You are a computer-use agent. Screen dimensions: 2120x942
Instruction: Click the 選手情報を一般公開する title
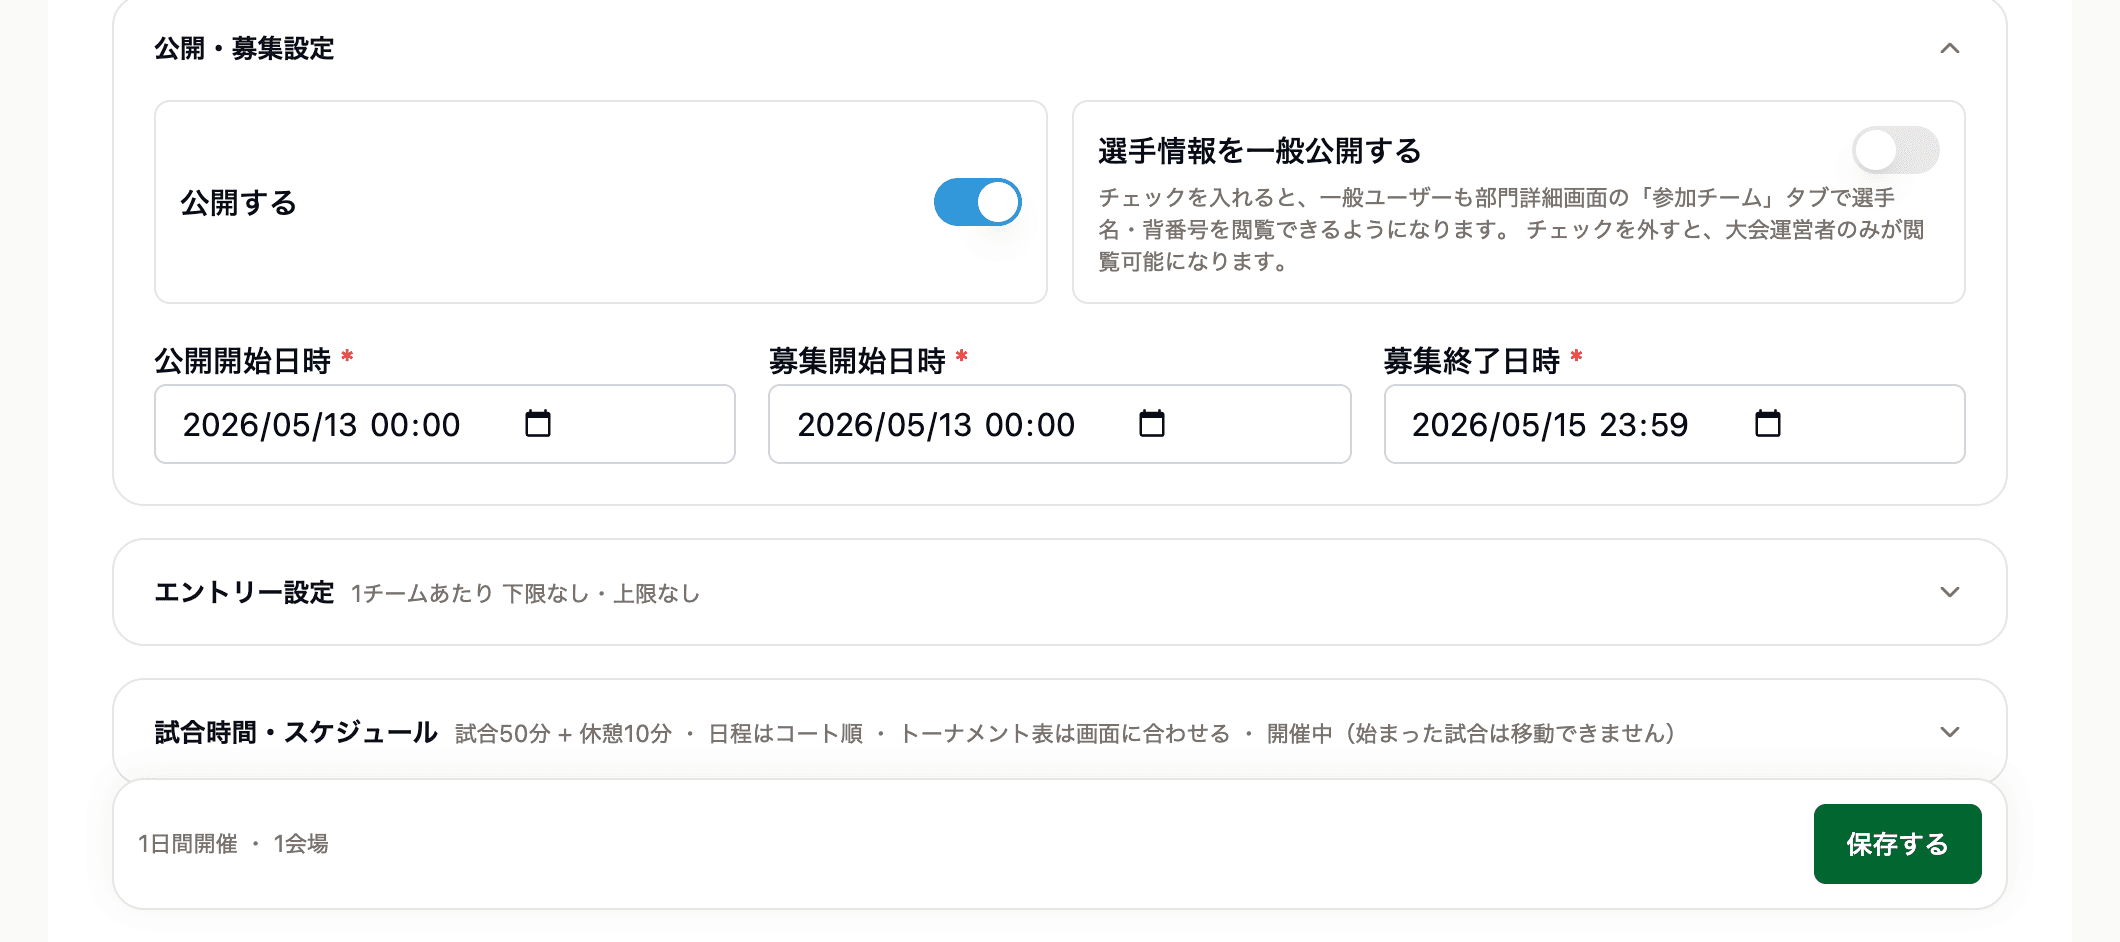(x=1260, y=151)
